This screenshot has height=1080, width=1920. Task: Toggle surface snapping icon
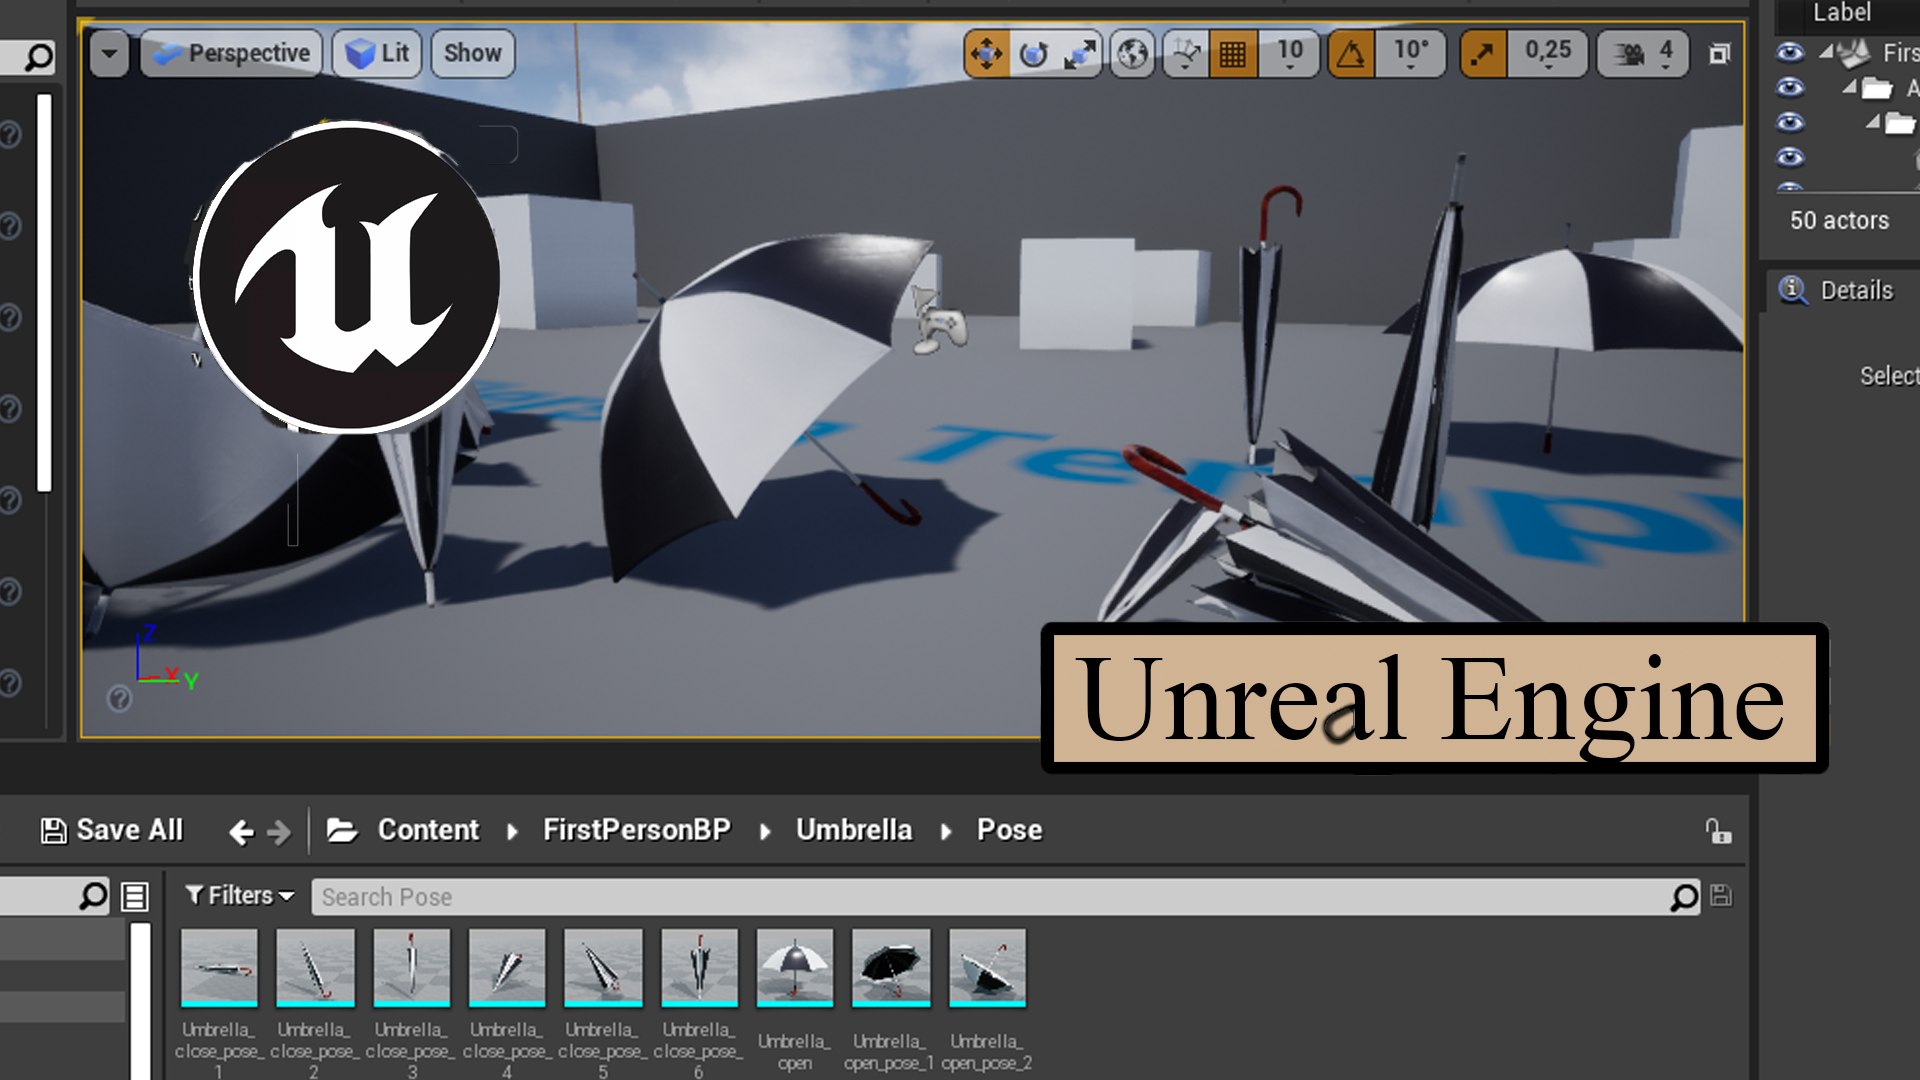coord(1186,53)
